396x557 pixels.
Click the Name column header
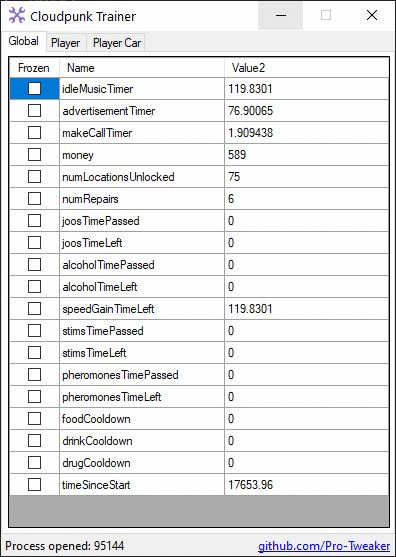tap(142, 68)
